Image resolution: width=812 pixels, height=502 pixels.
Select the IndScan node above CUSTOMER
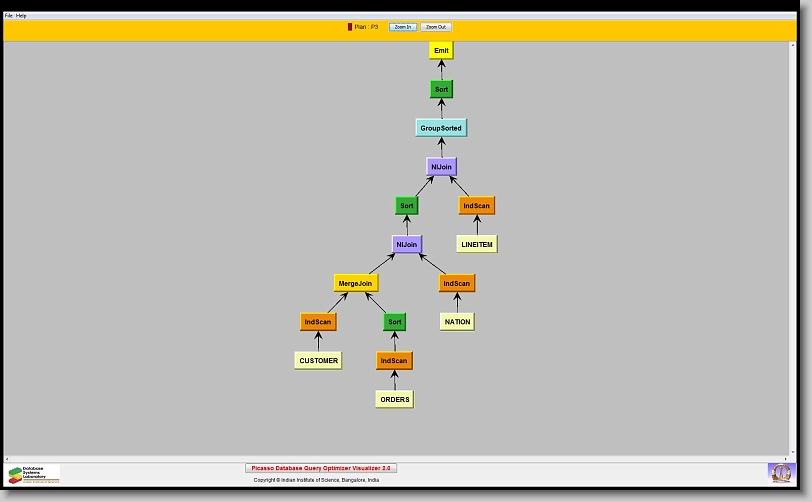click(x=318, y=322)
